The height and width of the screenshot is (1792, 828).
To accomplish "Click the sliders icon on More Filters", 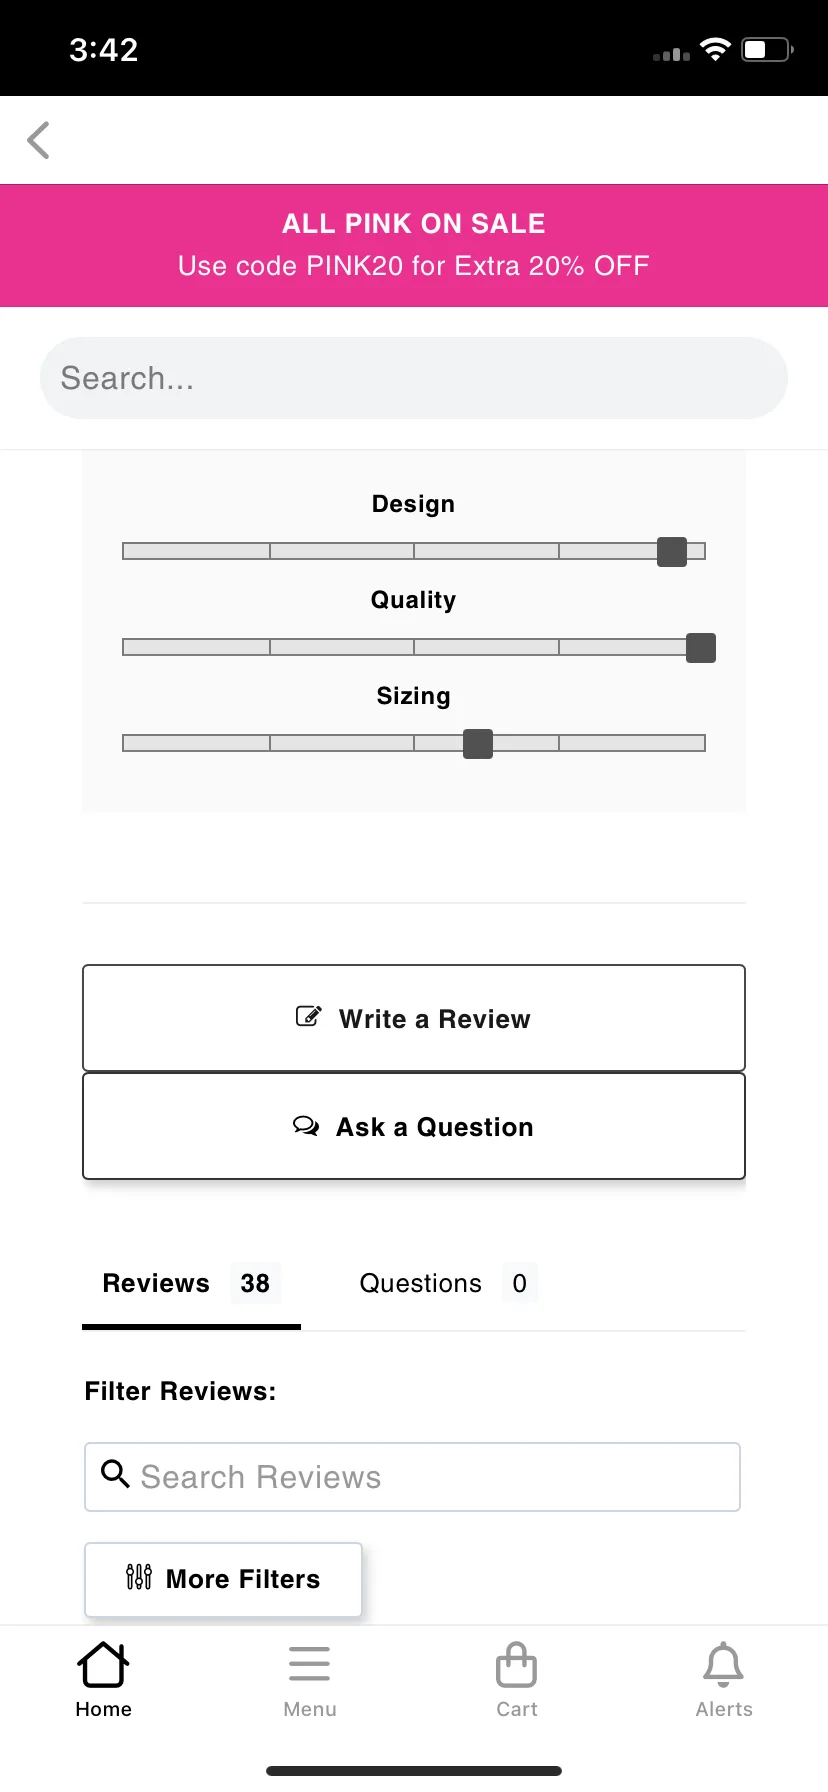I will click(x=139, y=1578).
